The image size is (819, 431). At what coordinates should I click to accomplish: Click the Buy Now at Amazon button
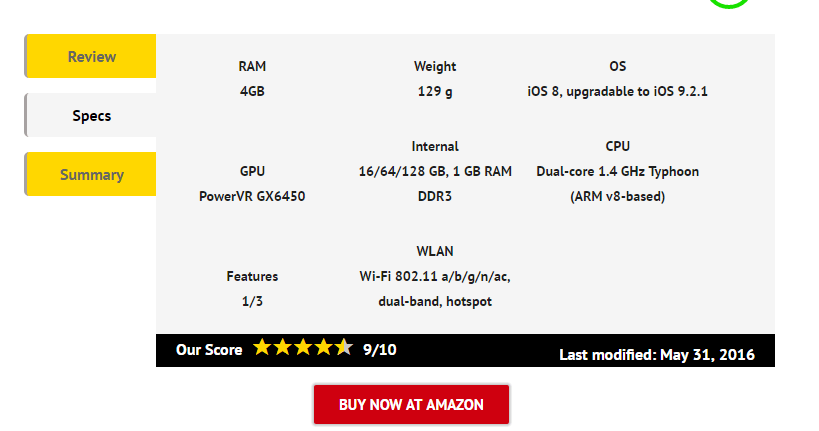point(411,404)
